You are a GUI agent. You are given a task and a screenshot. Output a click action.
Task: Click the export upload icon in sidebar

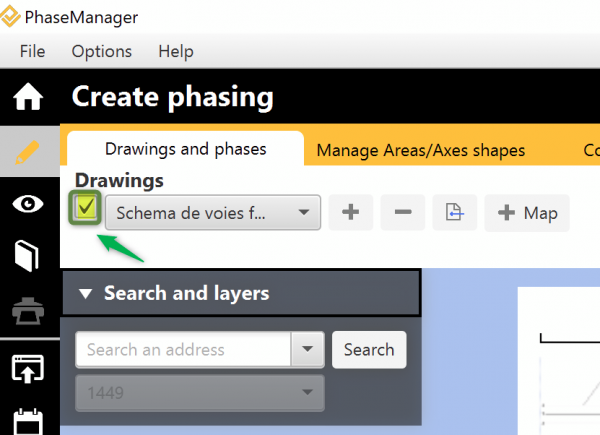click(28, 368)
